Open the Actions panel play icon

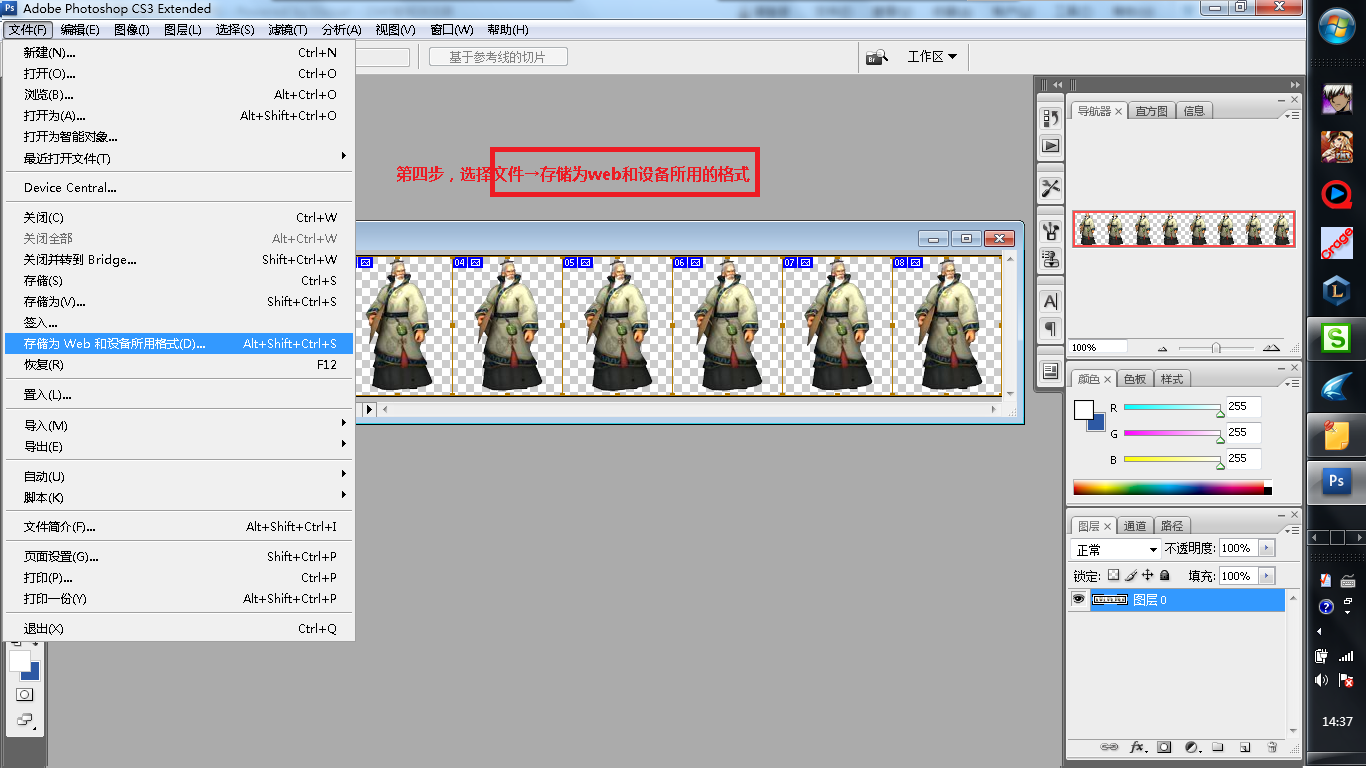(x=1051, y=145)
